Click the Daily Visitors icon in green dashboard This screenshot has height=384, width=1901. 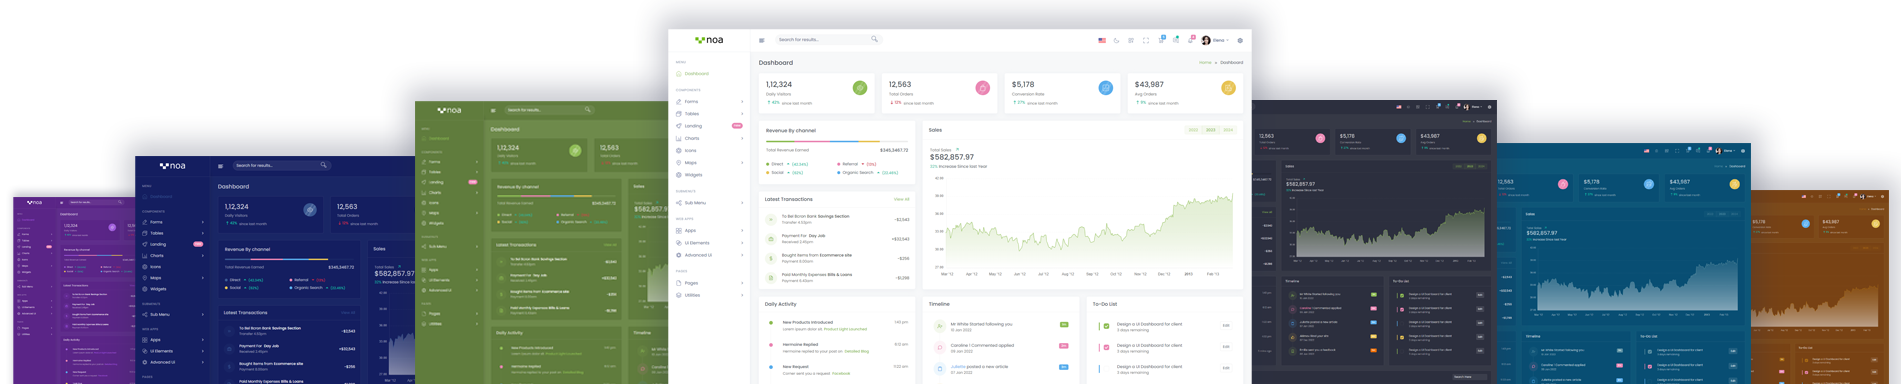[x=575, y=150]
